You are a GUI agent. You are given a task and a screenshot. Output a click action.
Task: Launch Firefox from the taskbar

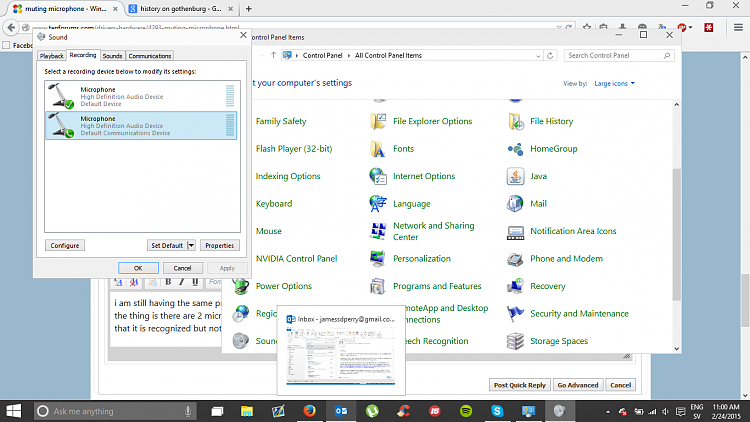coord(309,411)
